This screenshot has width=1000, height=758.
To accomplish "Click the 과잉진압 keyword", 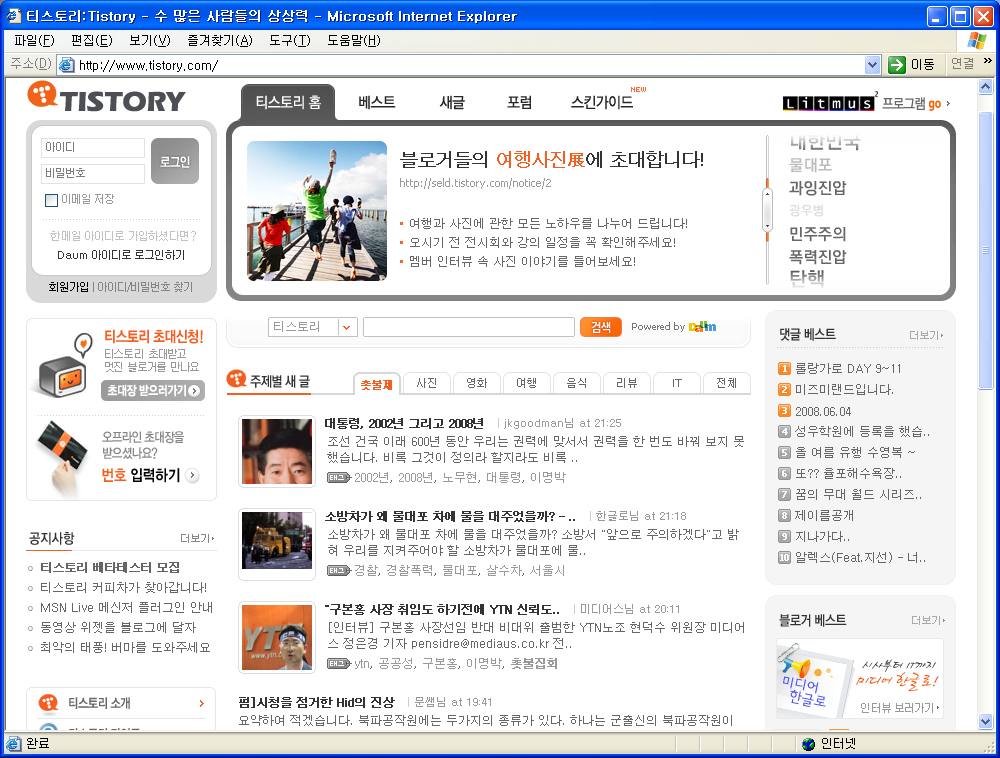I will (818, 187).
